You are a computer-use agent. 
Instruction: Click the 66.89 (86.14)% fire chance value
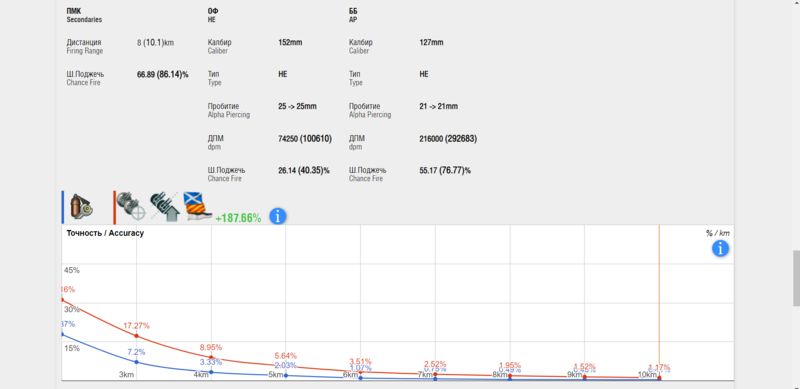click(162, 74)
